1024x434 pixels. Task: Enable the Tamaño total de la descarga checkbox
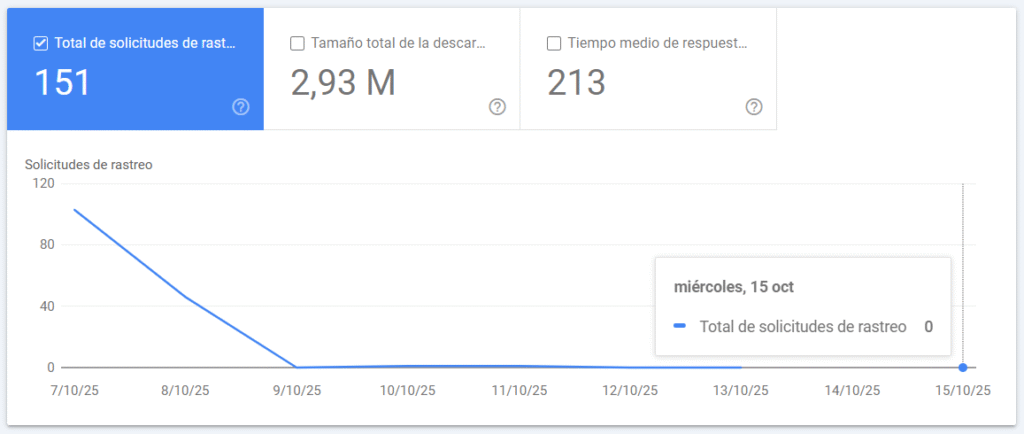(297, 43)
